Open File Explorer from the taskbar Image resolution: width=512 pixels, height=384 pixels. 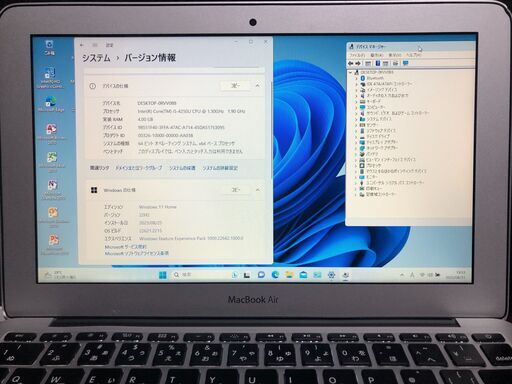coord(289,275)
